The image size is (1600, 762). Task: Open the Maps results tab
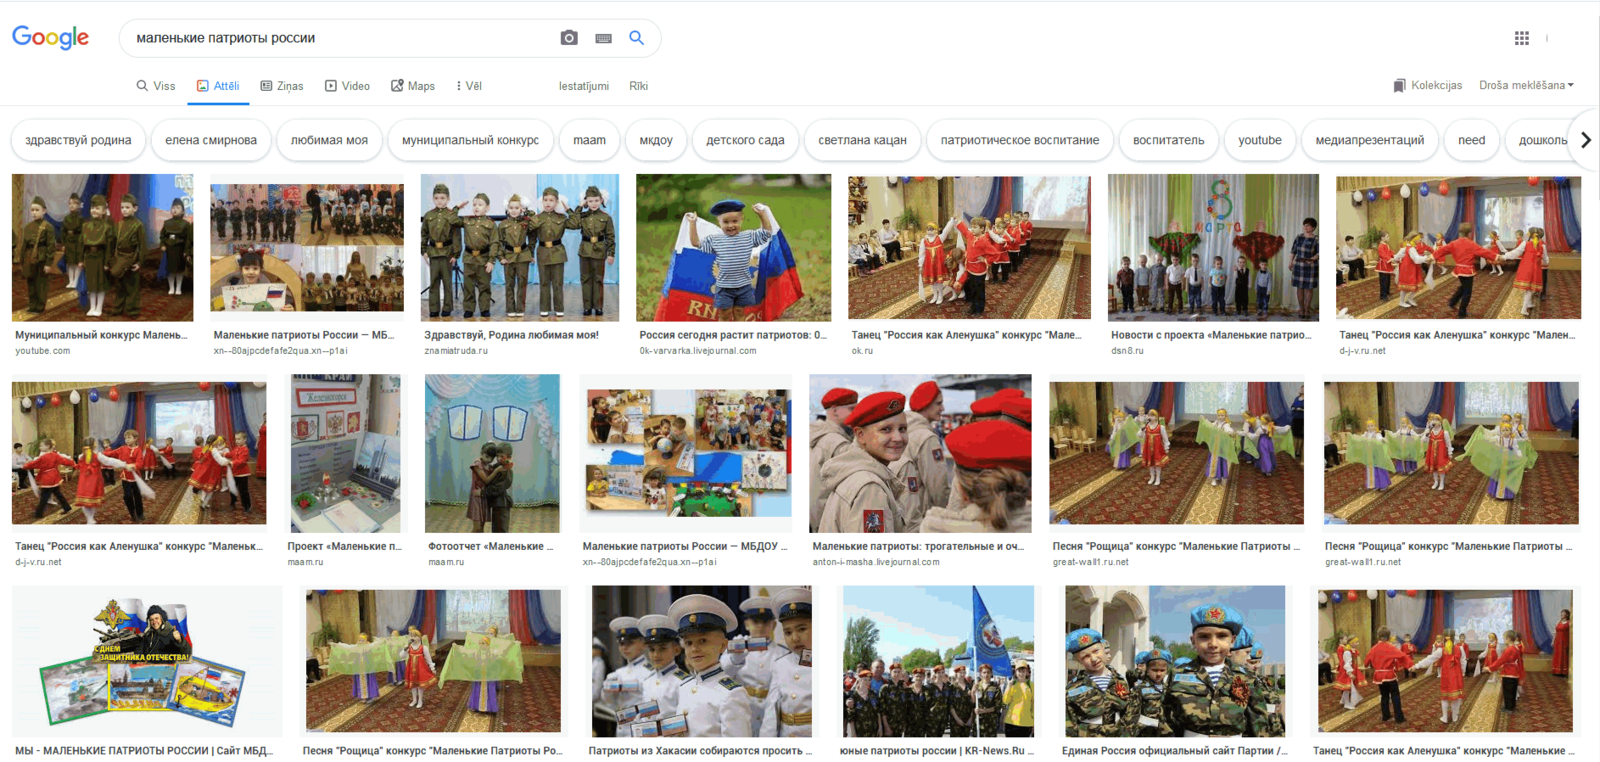pos(412,86)
